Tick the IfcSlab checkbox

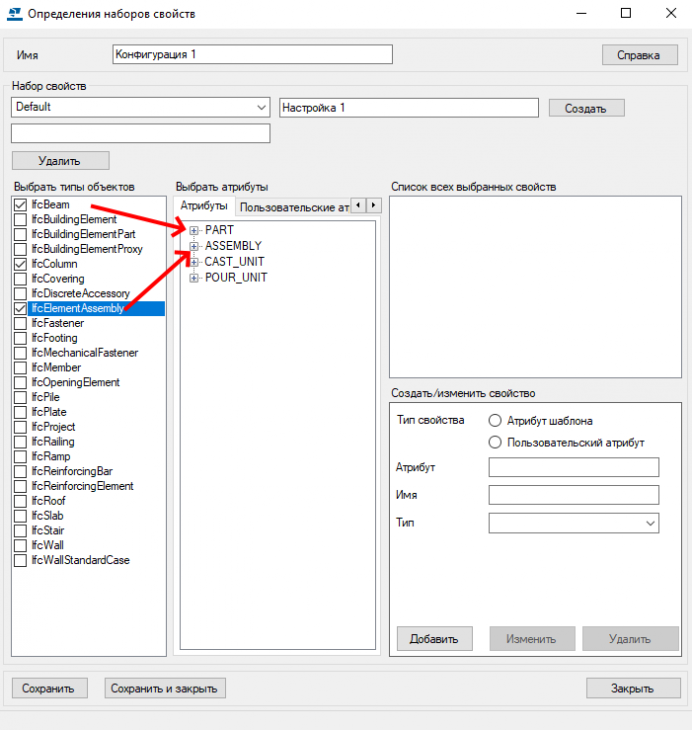coord(20,516)
